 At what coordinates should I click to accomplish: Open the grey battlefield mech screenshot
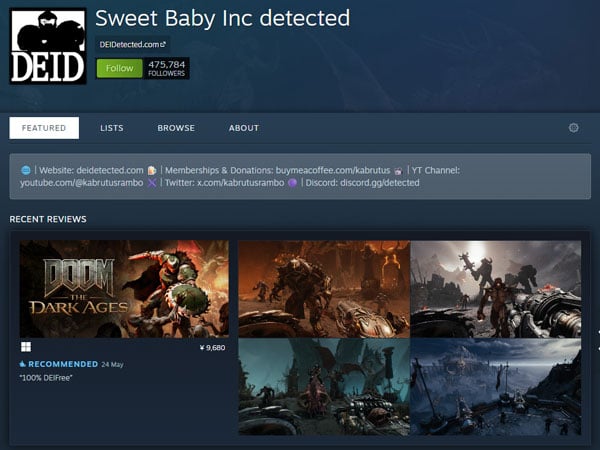tap(496, 289)
